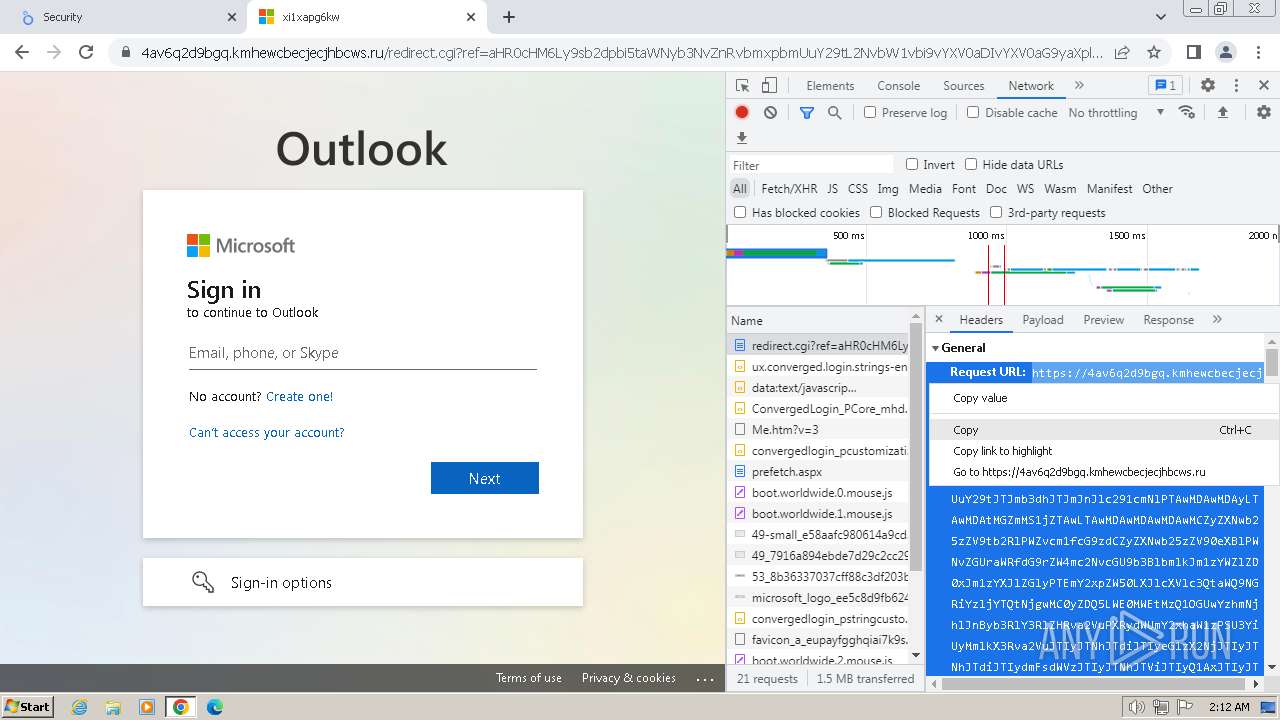Filter requests by JS type
1280x720 pixels.
832,189
